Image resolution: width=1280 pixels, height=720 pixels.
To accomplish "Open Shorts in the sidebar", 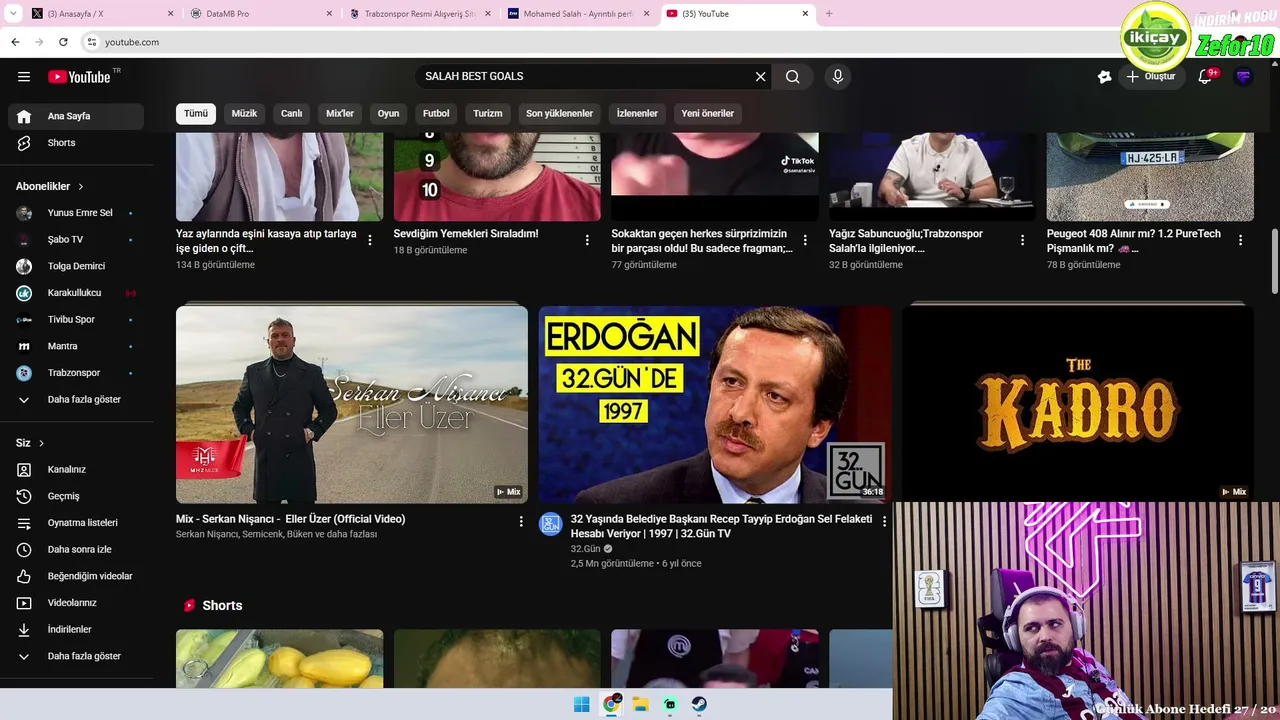I will tap(76, 143).
